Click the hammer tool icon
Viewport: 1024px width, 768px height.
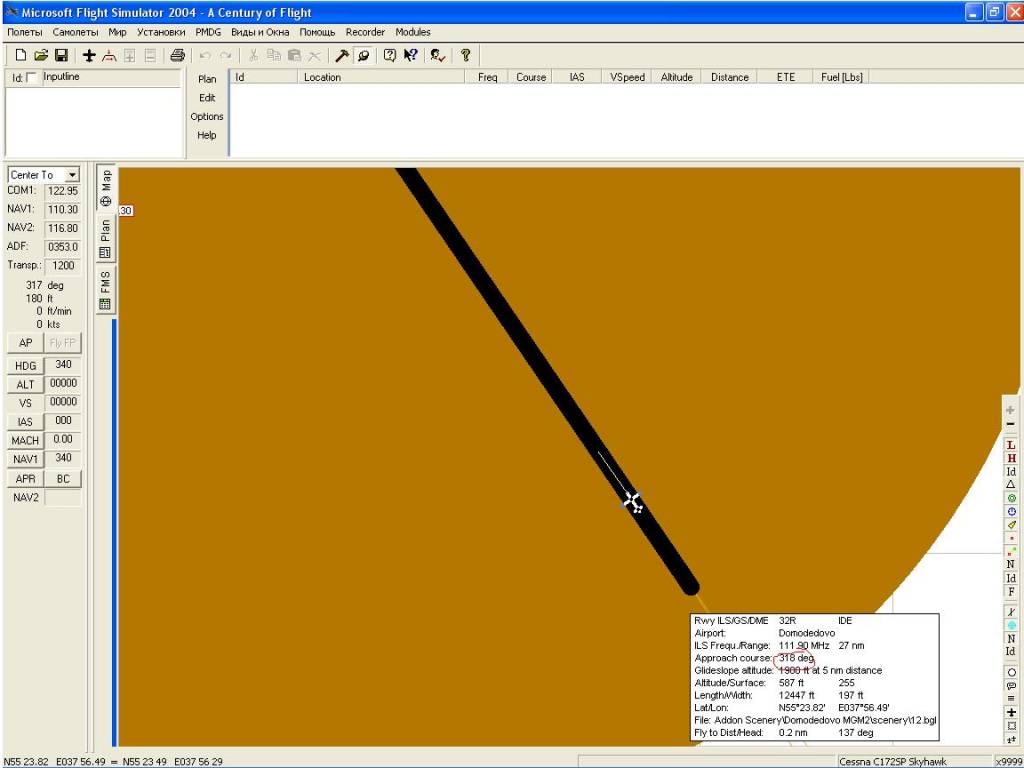click(341, 55)
